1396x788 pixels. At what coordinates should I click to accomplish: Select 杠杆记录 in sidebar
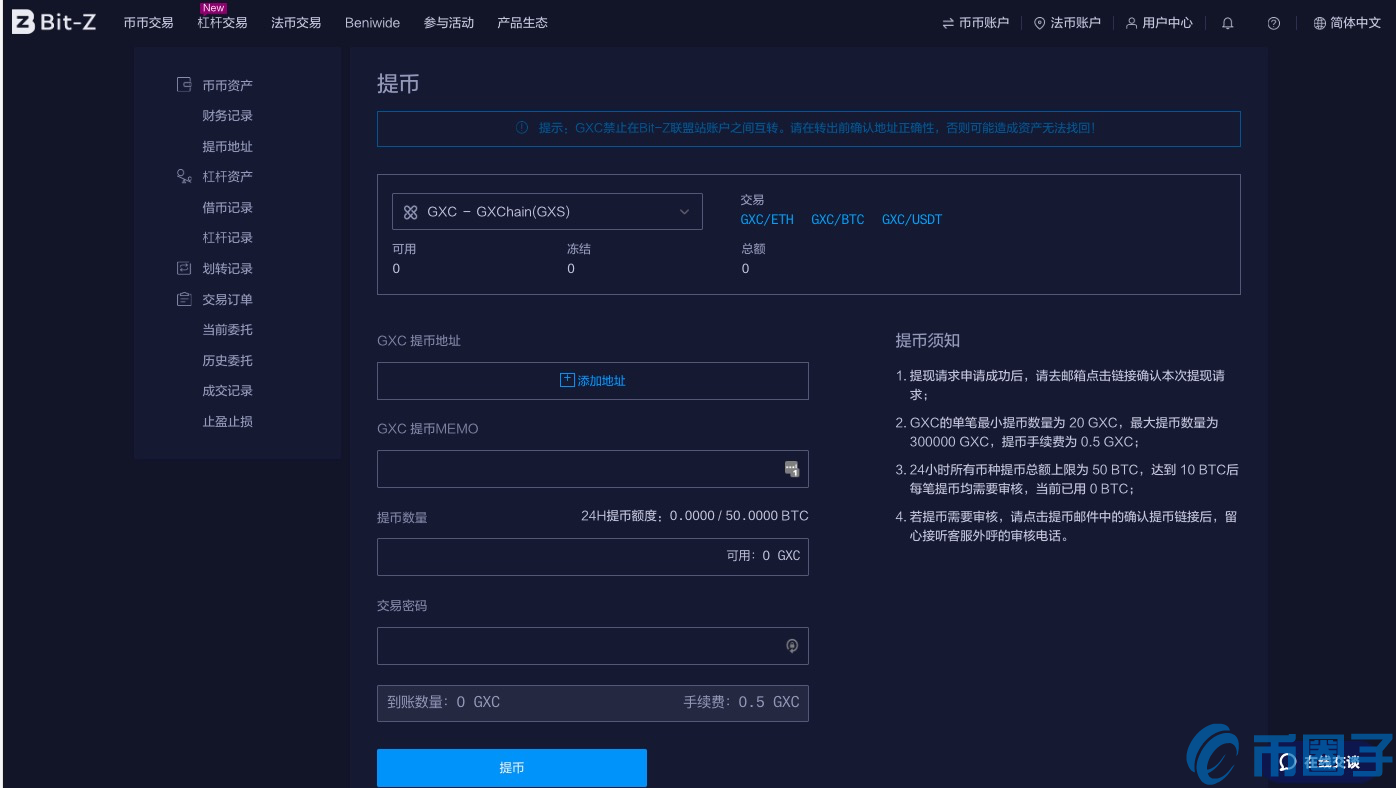pos(227,238)
